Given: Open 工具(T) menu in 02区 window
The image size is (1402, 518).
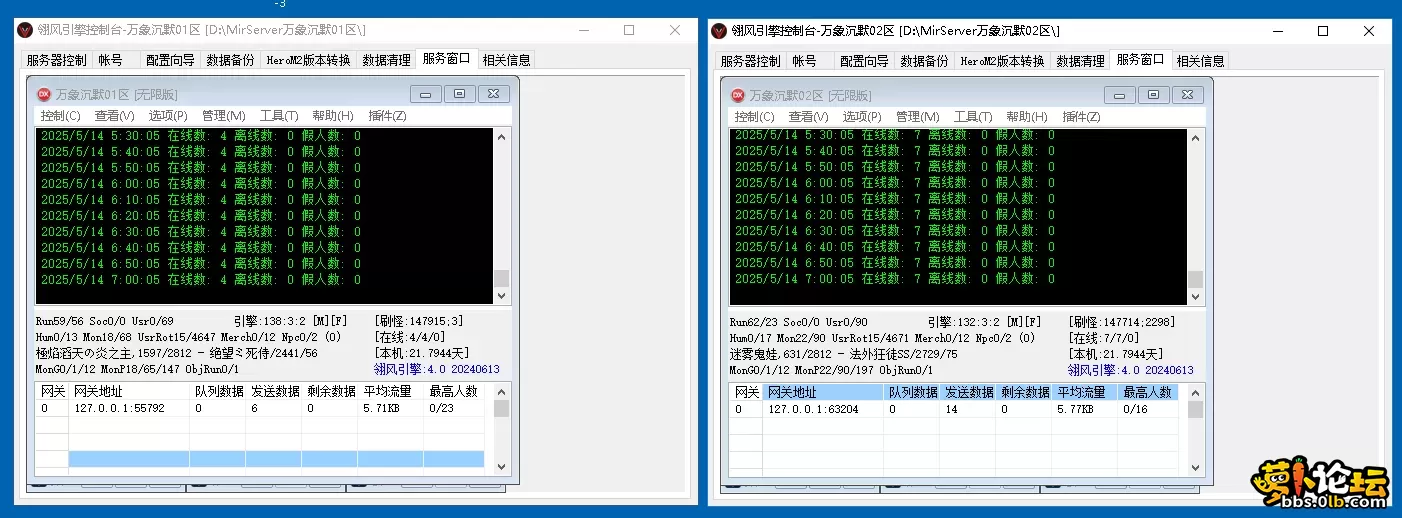Looking at the screenshot, I should 973,116.
